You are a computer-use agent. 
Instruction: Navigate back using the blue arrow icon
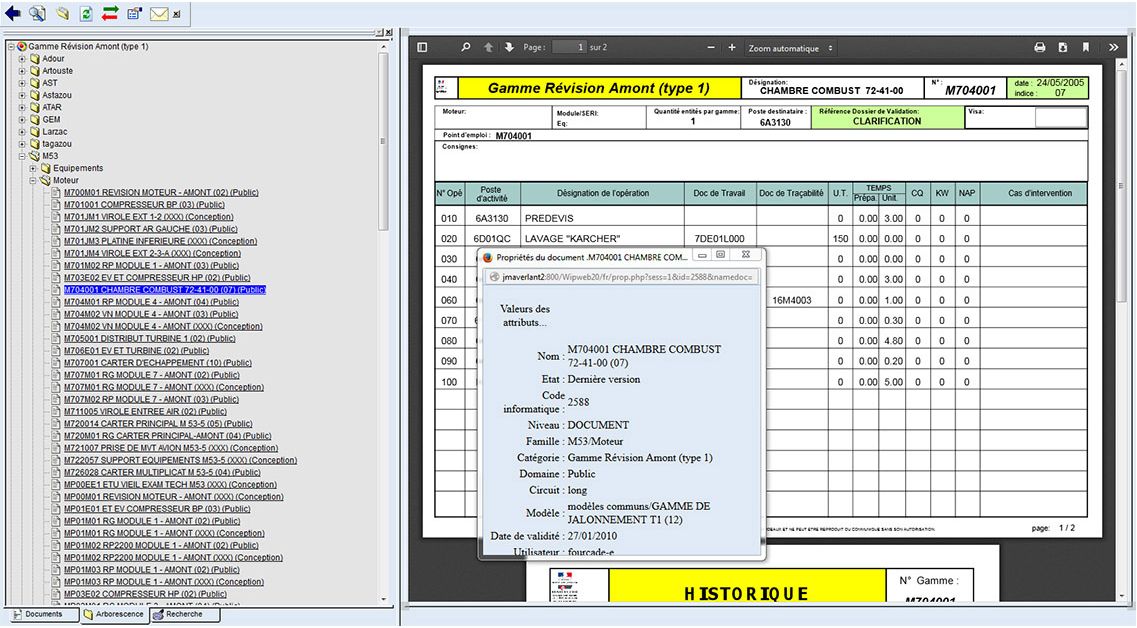tap(12, 13)
